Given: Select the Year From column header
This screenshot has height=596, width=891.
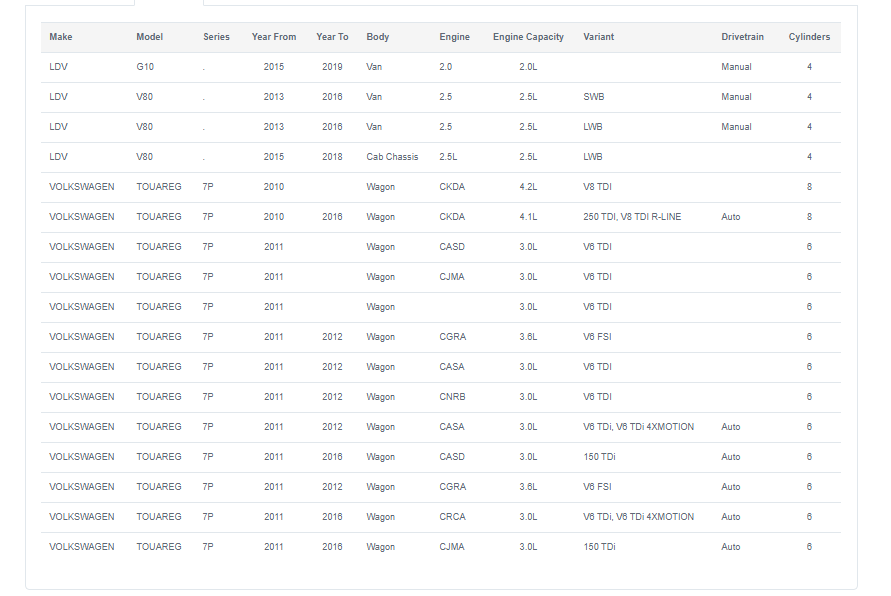Looking at the screenshot, I should tap(274, 37).
